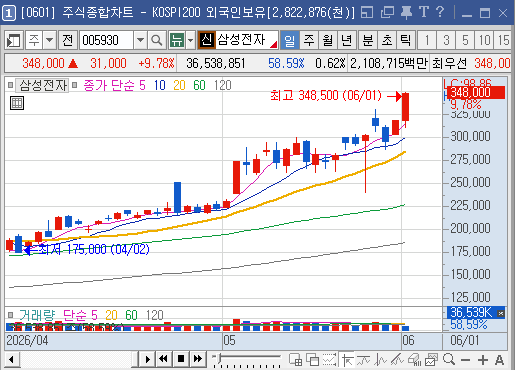The width and height of the screenshot is (515, 370).
Task: Toggle the 종가 단순 moving average checkbox
Action: coord(75,85)
